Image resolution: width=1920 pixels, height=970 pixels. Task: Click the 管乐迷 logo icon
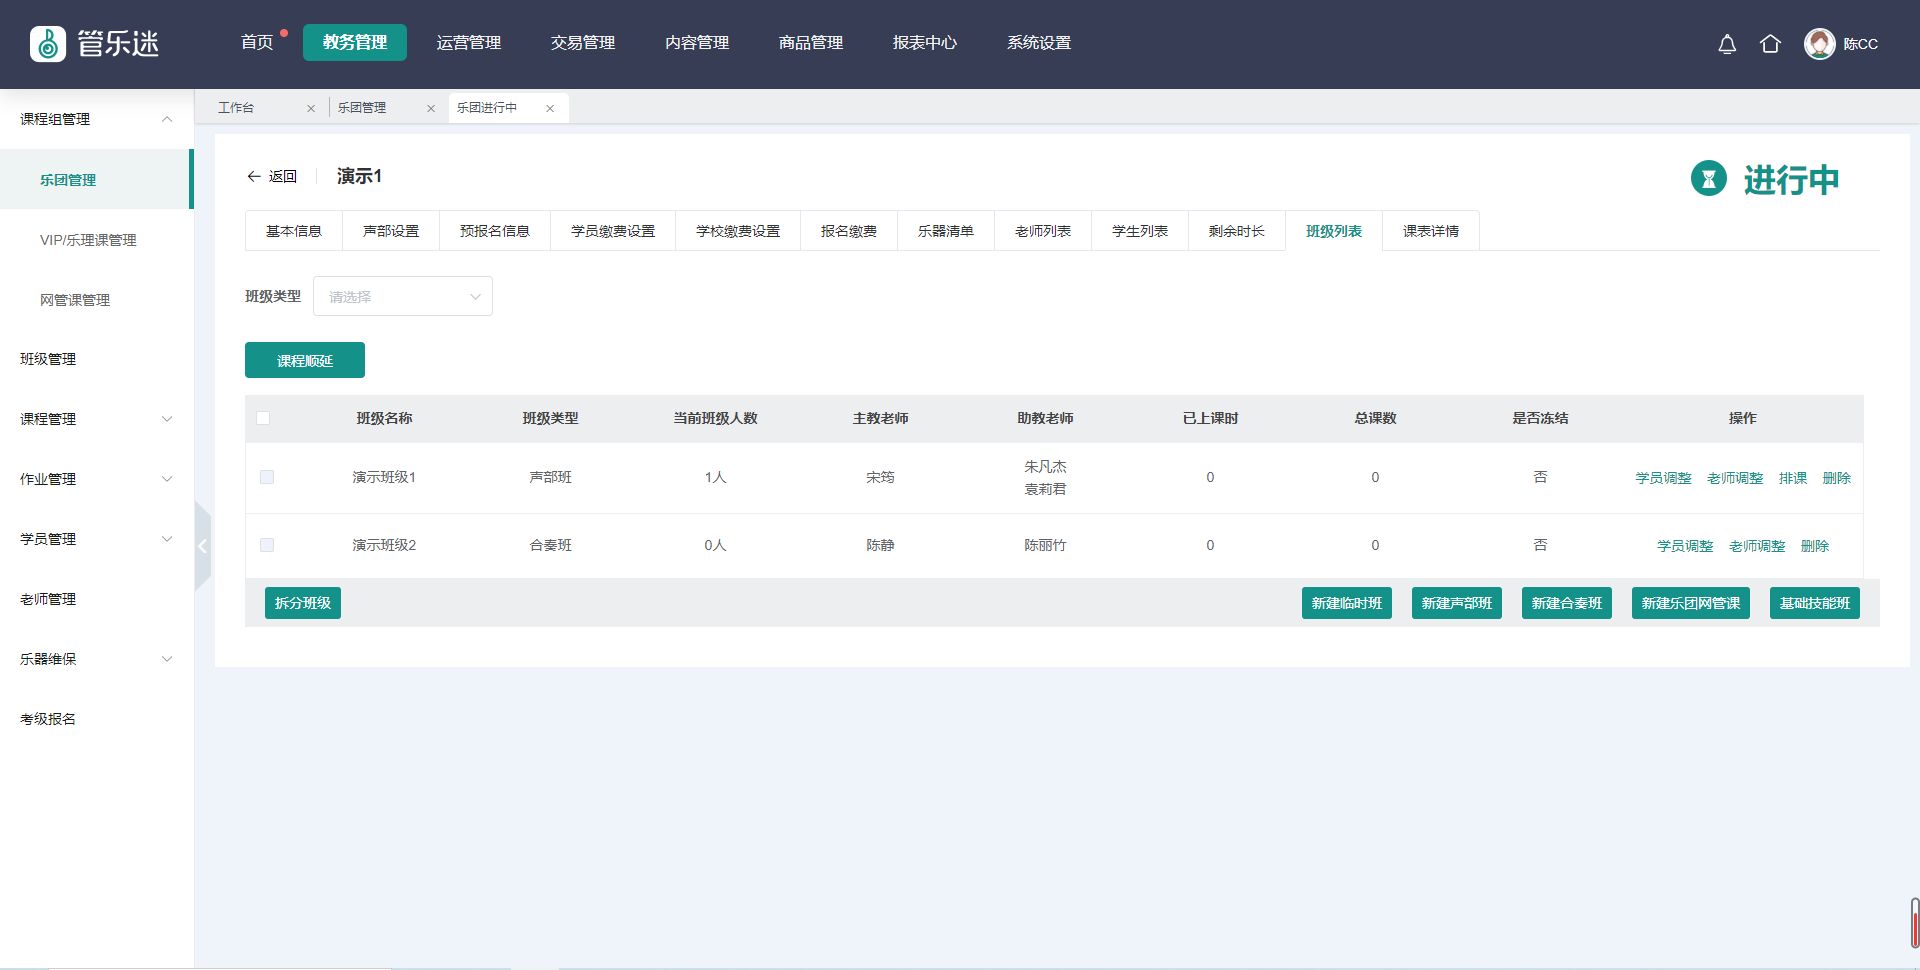point(48,44)
